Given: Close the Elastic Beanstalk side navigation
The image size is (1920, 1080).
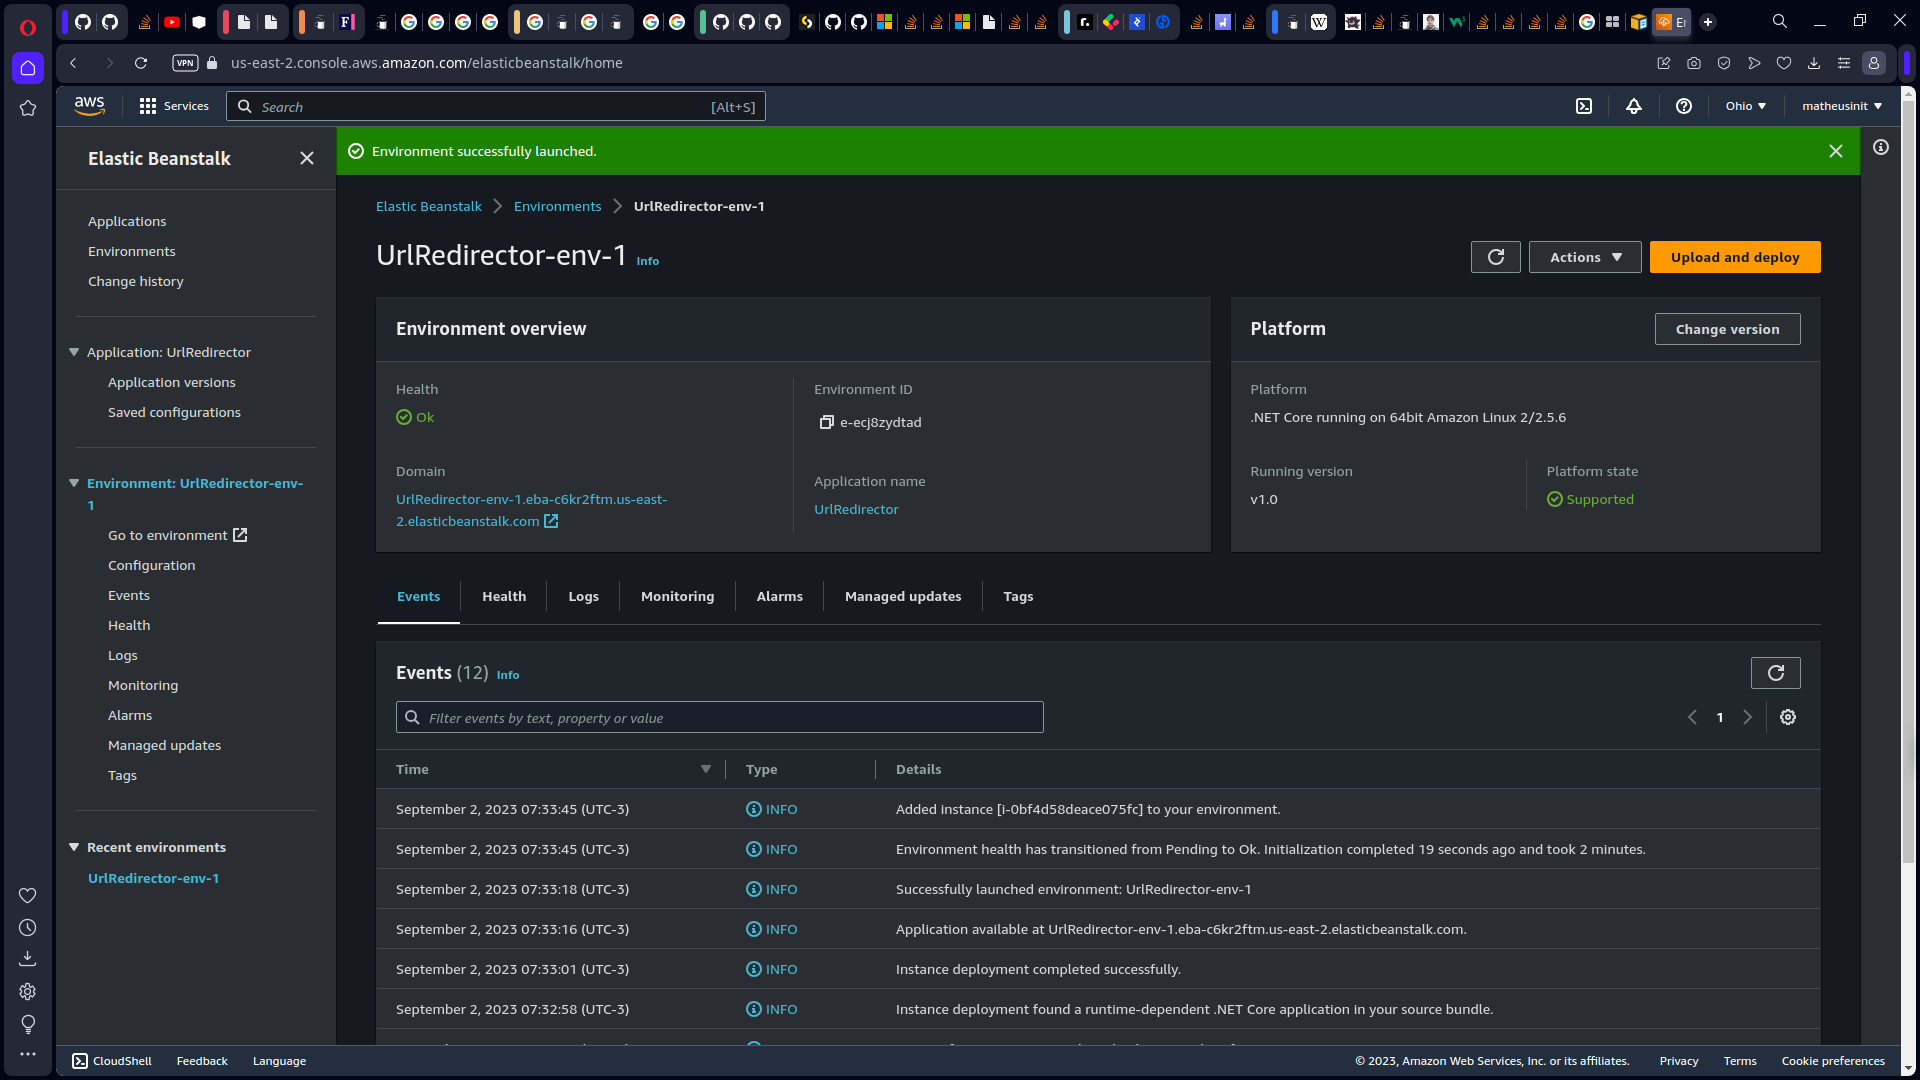Looking at the screenshot, I should tap(307, 158).
